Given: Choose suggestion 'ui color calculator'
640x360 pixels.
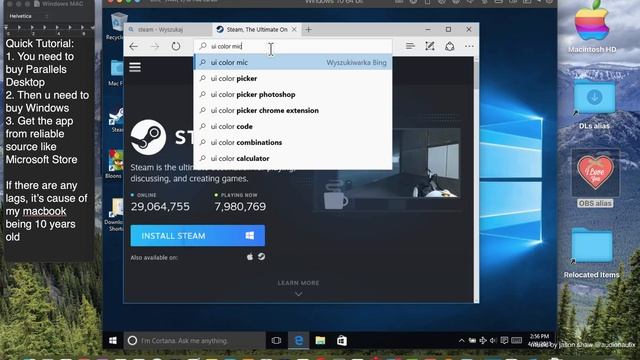Looking at the screenshot, I should tap(293, 158).
